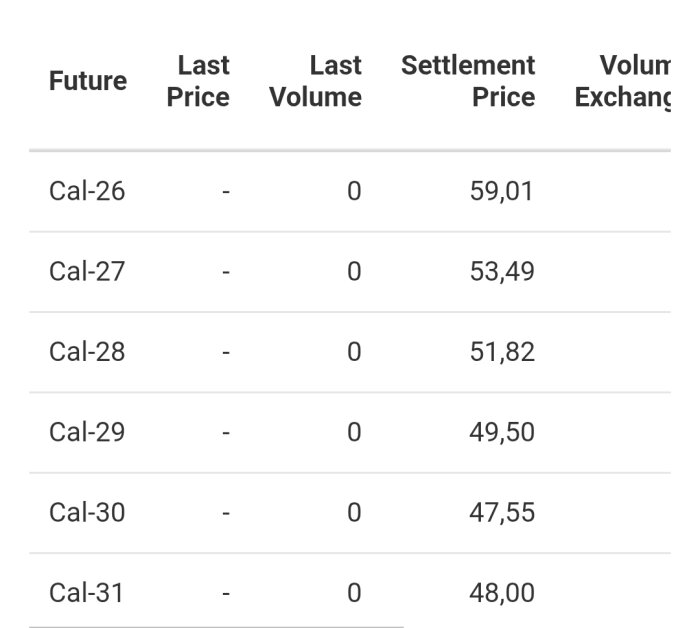Viewport: 700px width, 628px height.
Task: Click the 47,55 settlement price
Action: 502,512
